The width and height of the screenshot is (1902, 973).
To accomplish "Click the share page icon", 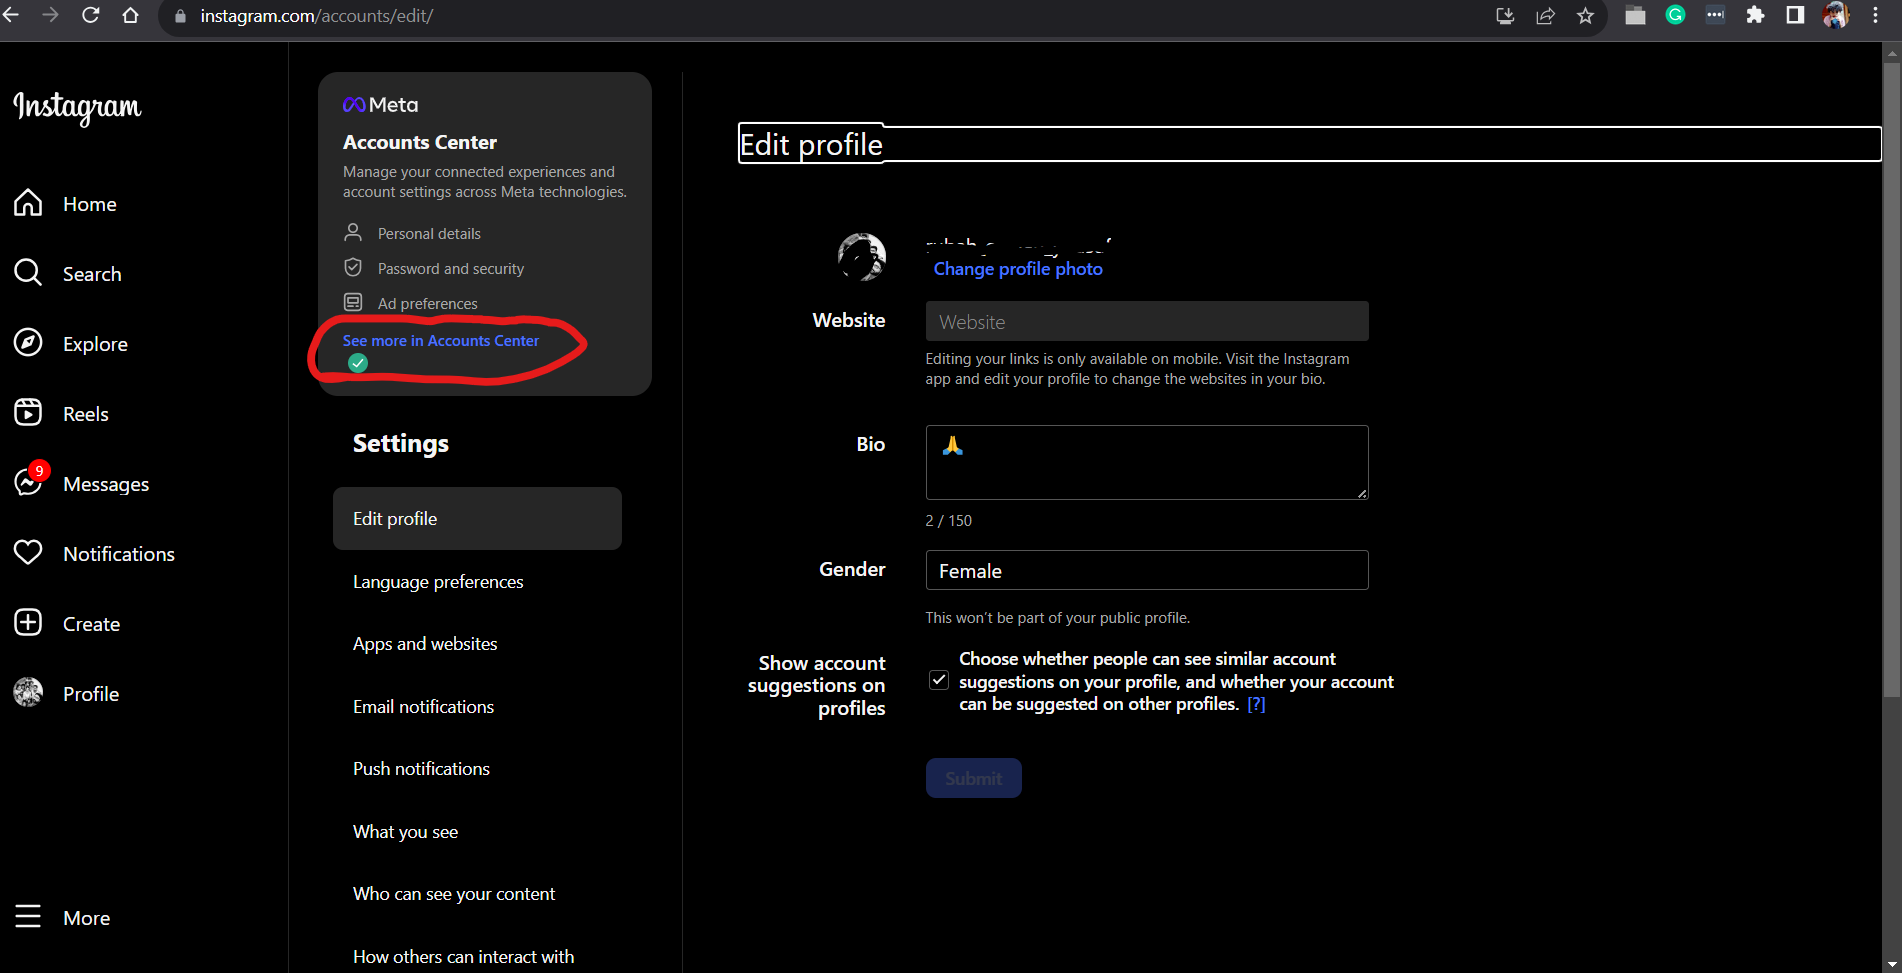I will point(1545,15).
